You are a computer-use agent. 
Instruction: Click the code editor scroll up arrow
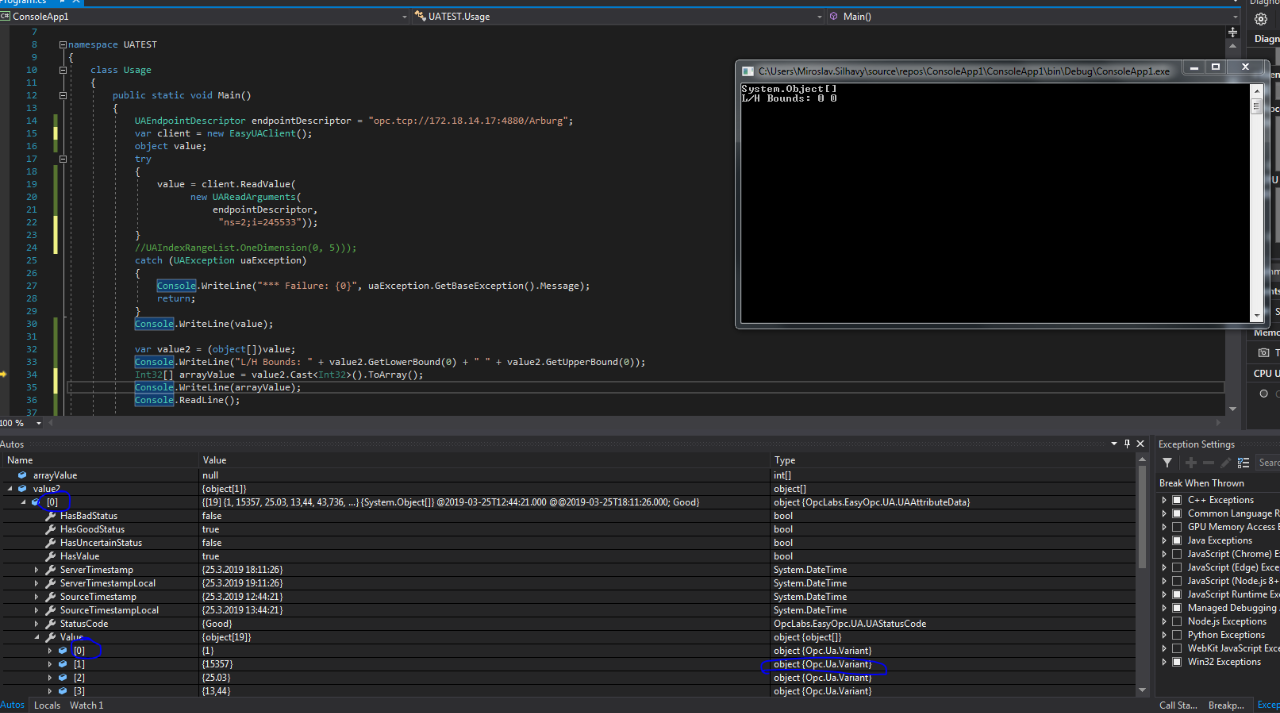click(1232, 47)
